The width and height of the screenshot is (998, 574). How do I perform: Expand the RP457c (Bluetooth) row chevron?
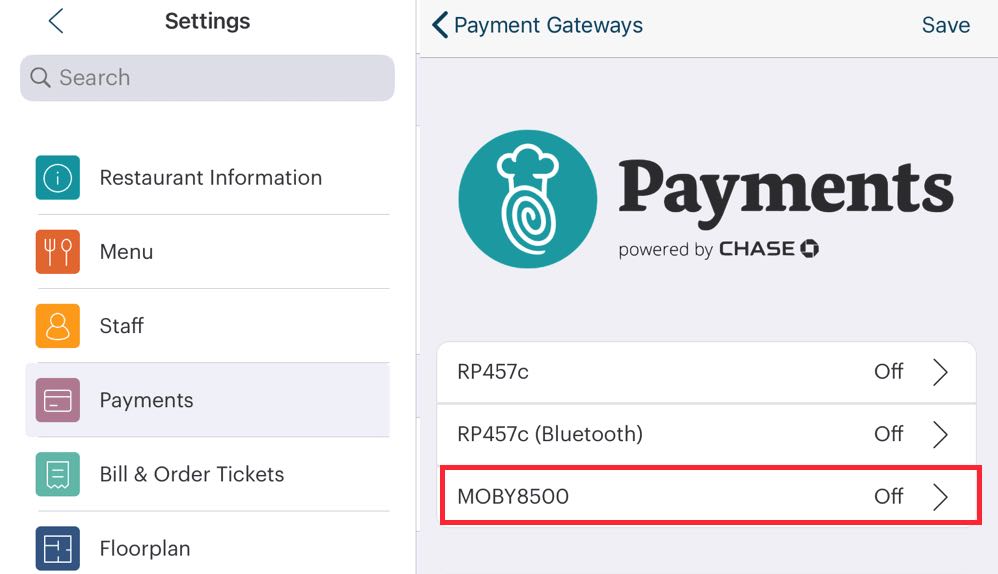[940, 434]
